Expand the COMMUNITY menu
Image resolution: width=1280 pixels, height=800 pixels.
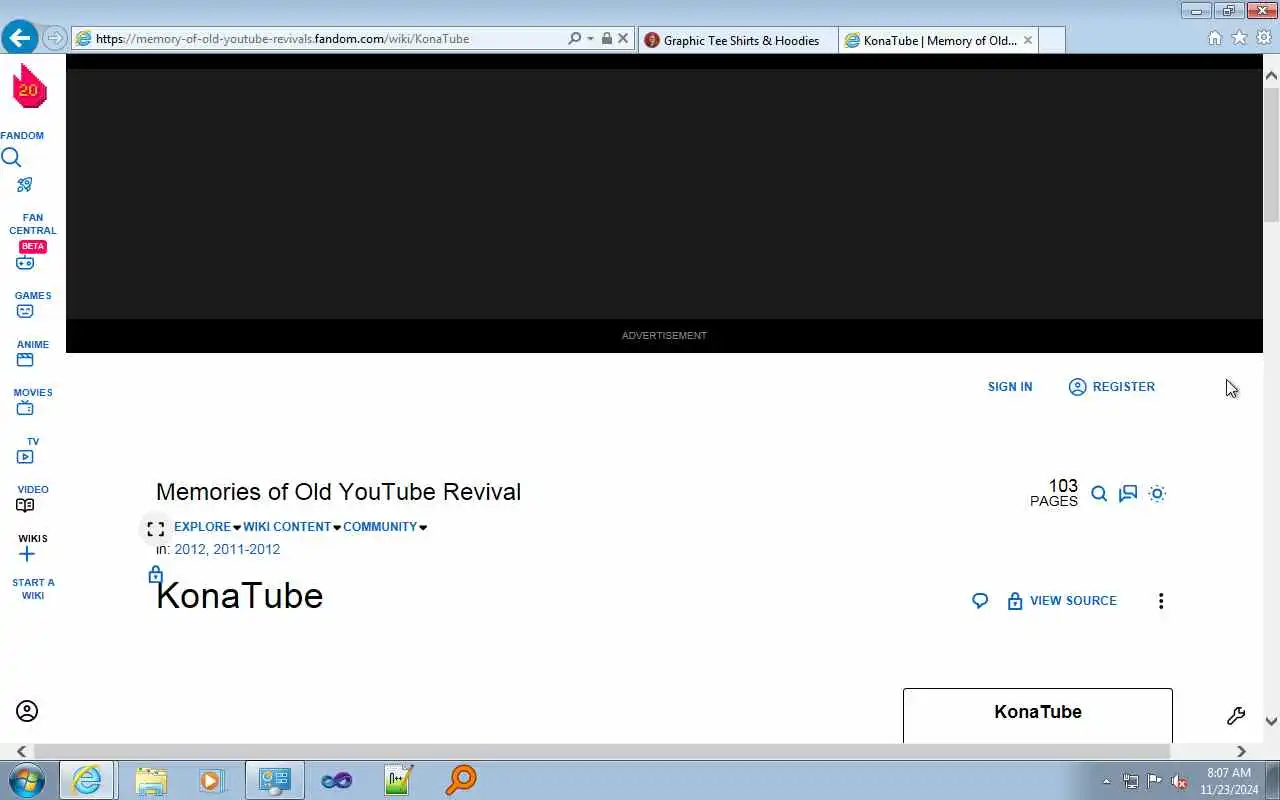[385, 527]
